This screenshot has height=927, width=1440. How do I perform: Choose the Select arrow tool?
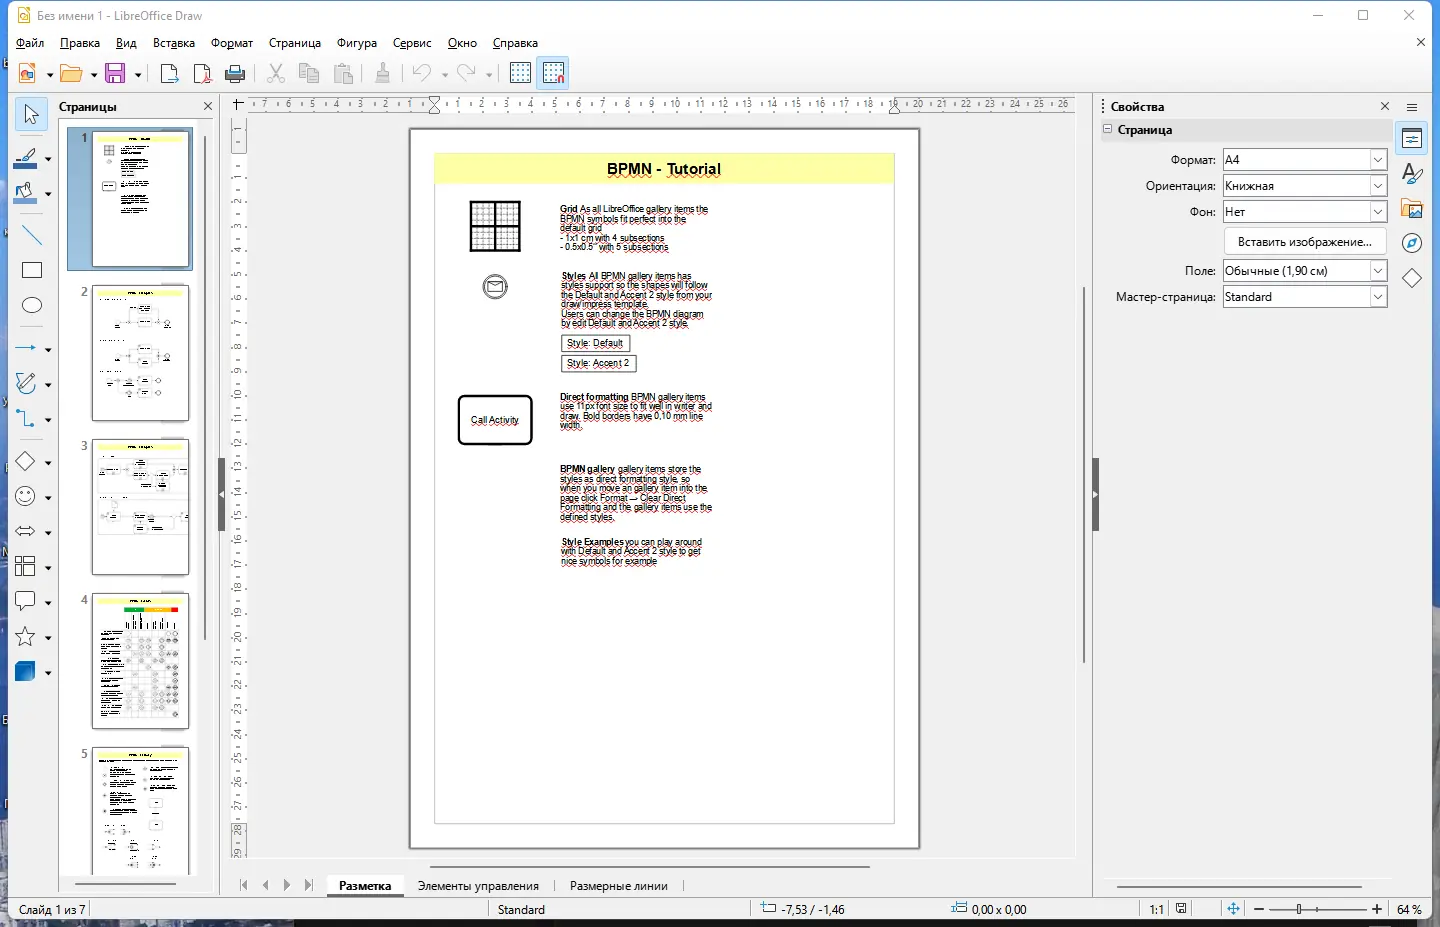tap(32, 115)
